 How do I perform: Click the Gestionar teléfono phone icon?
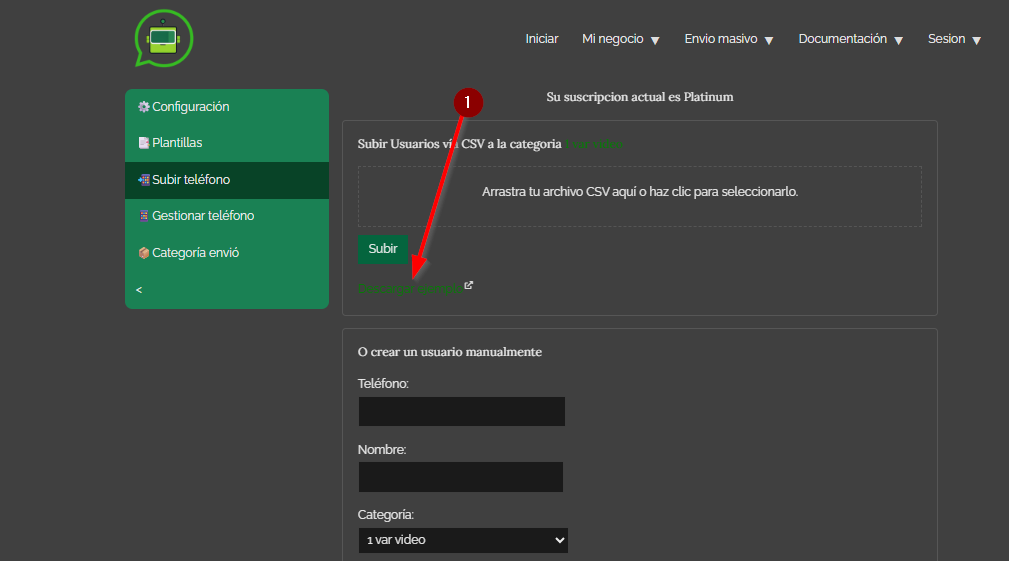coord(143,216)
